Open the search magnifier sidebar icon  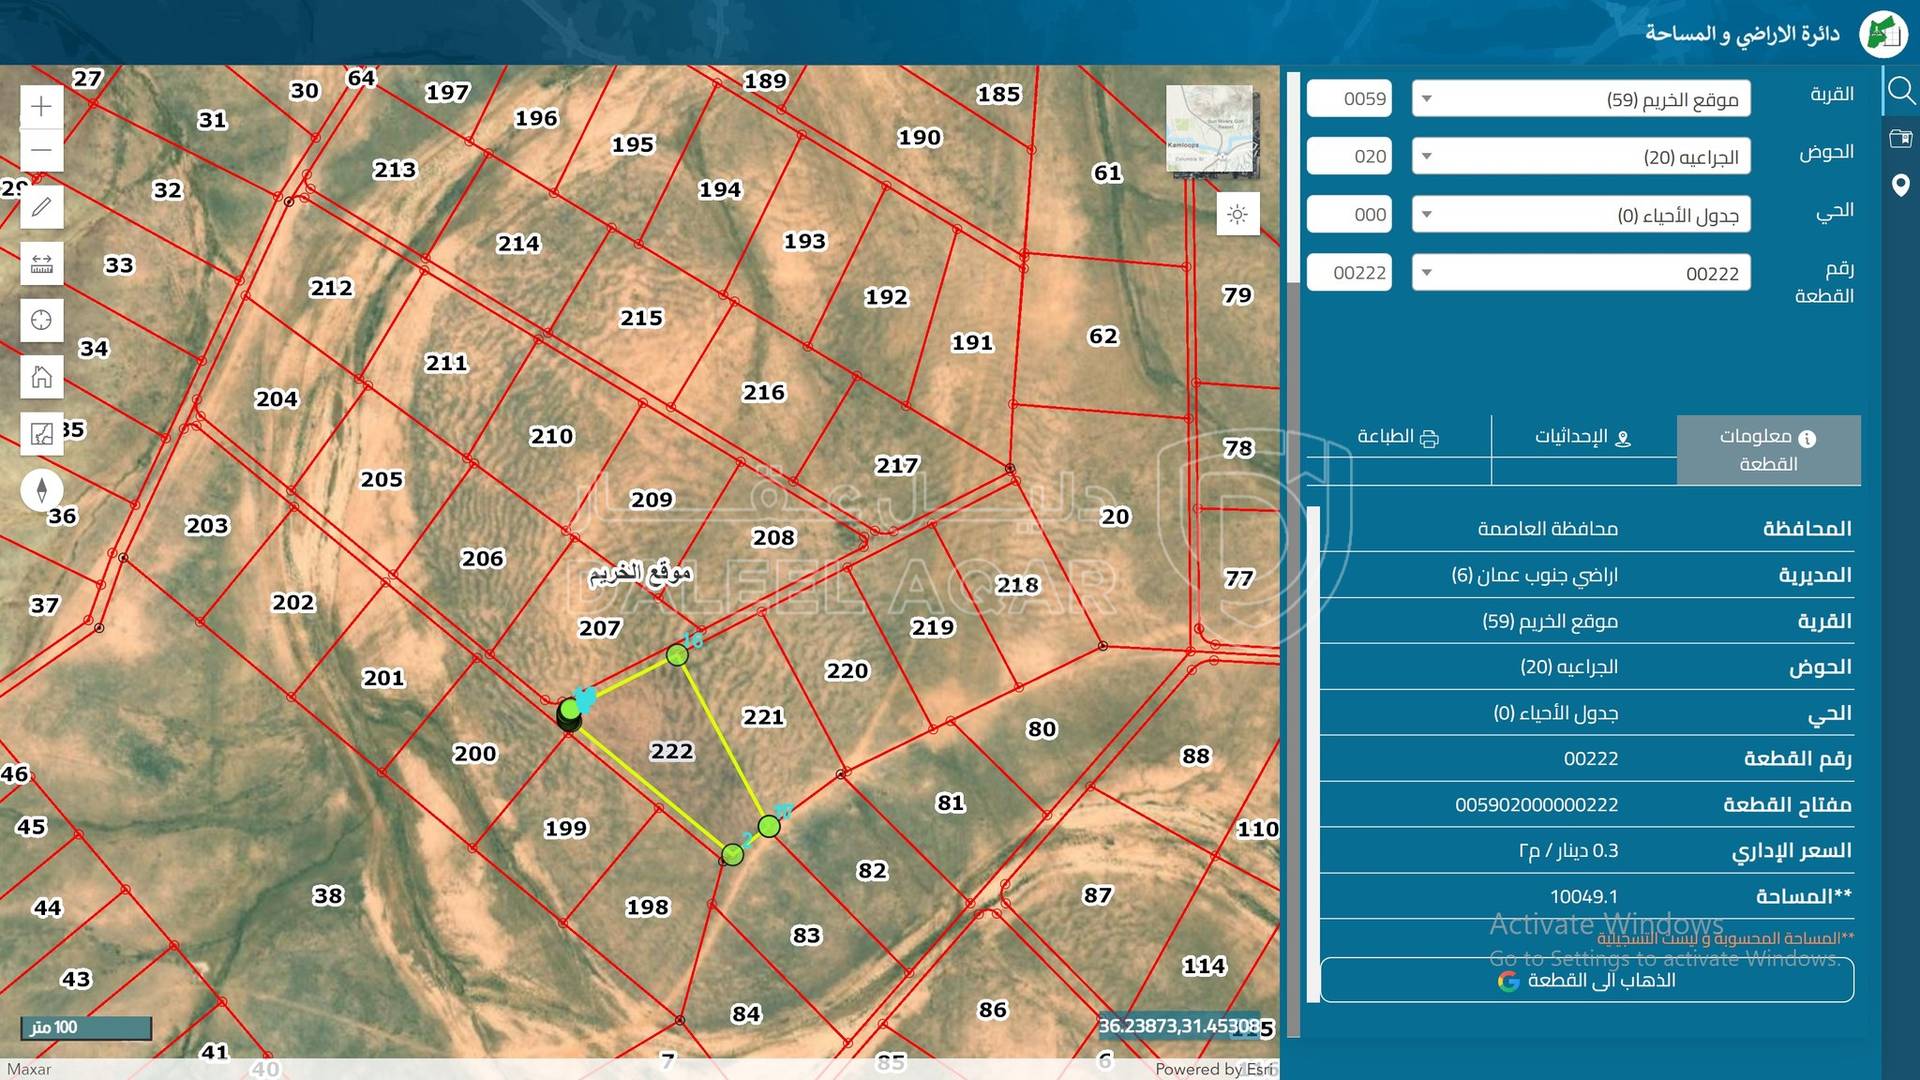click(x=1900, y=92)
